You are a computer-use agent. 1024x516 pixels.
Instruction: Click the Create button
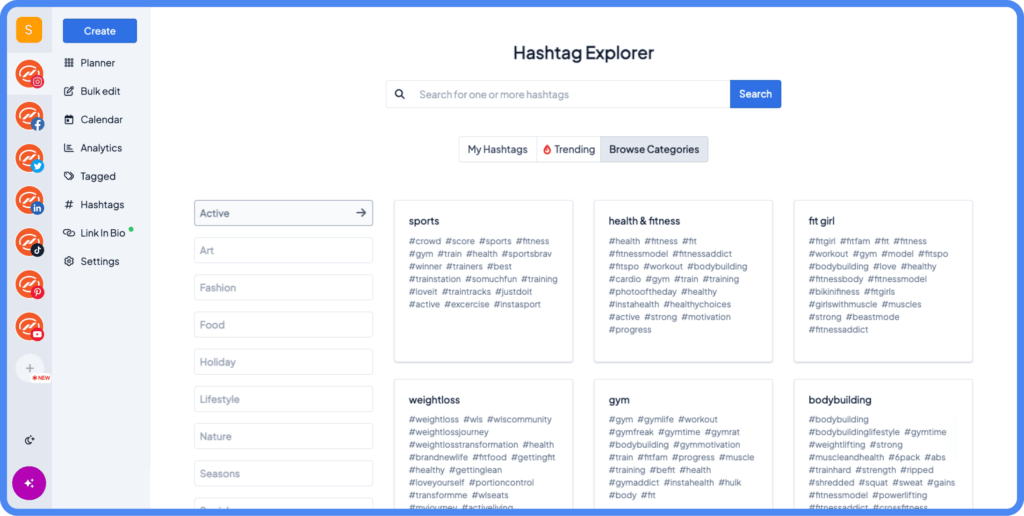100,31
